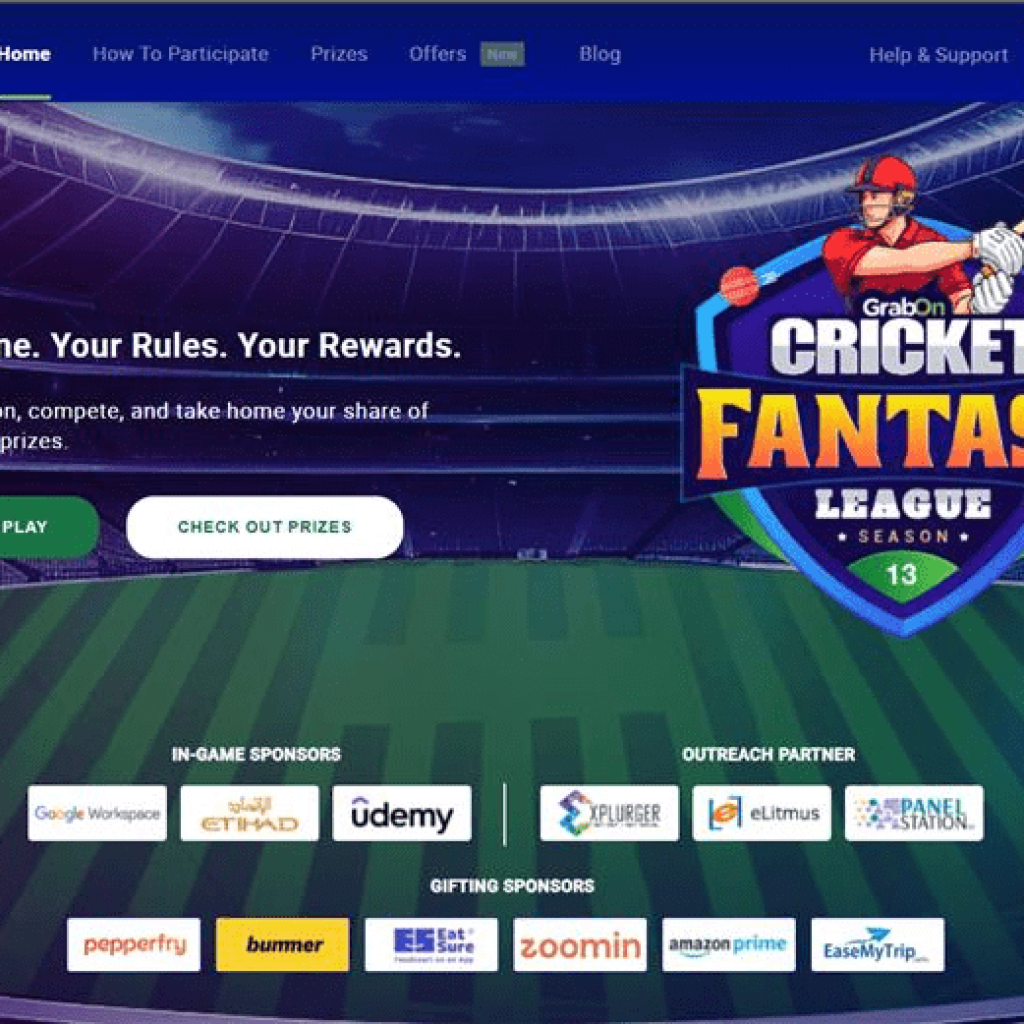
Task: Click the green Play button
Action: tap(46, 527)
